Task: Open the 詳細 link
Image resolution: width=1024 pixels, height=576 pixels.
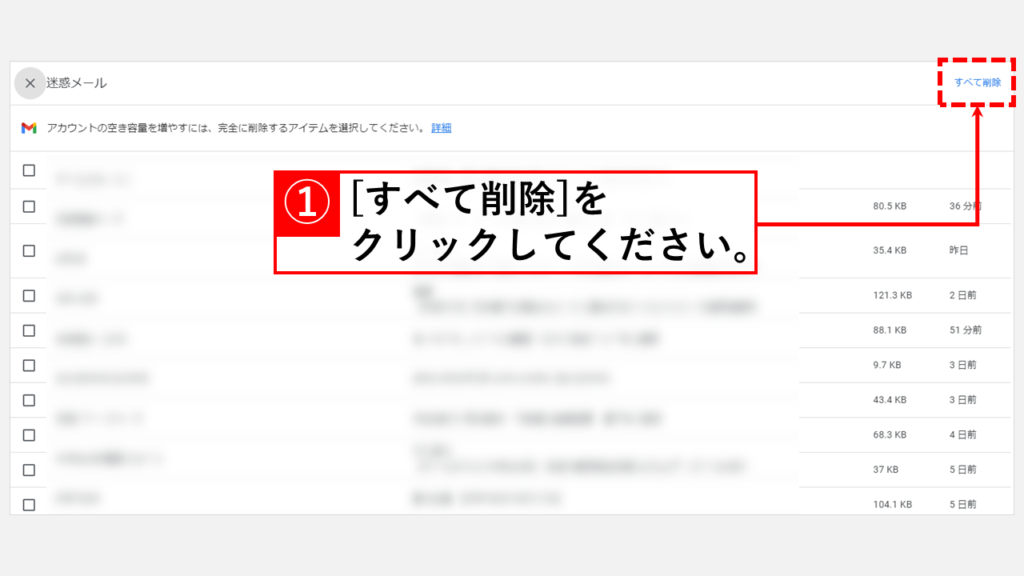Action: point(441,128)
